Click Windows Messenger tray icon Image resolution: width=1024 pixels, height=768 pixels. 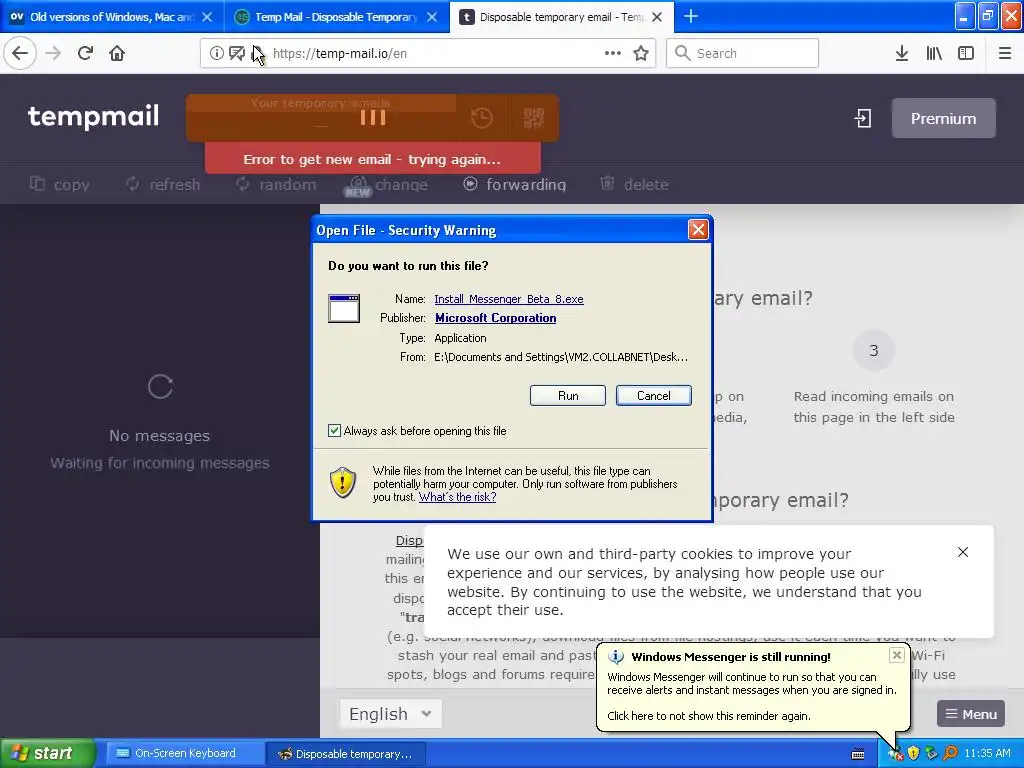pos(895,754)
